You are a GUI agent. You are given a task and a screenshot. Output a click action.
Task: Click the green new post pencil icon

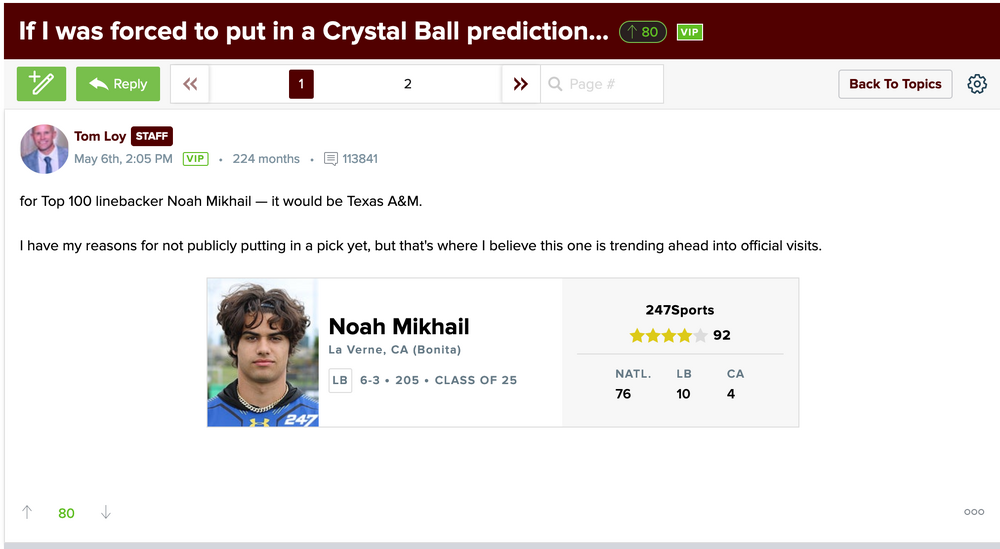click(41, 84)
